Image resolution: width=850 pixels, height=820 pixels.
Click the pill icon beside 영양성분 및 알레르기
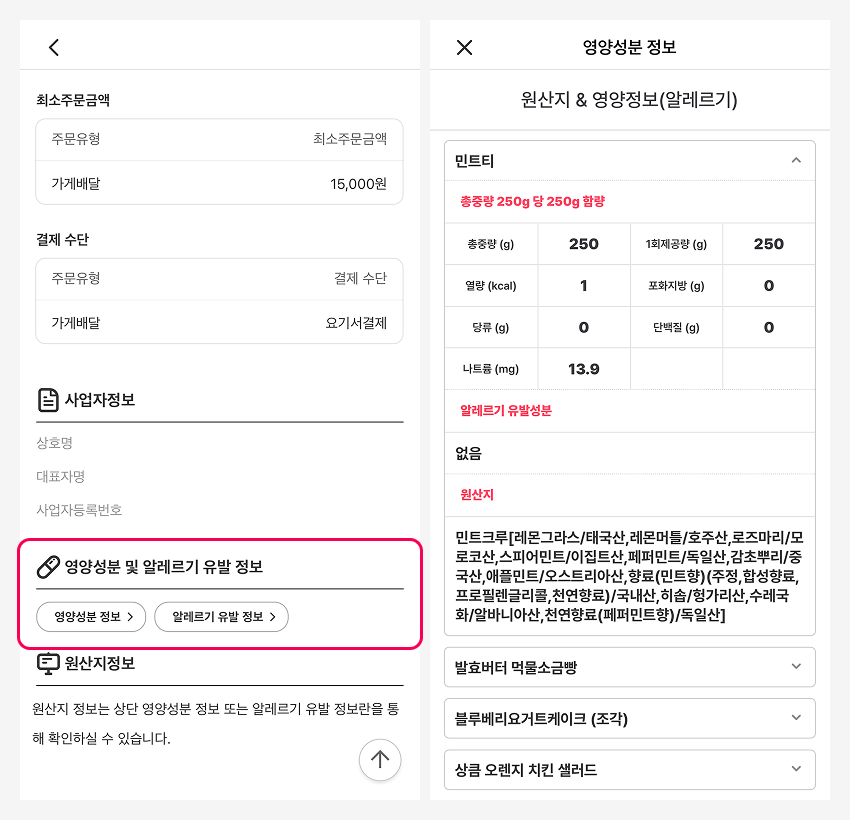(48, 567)
